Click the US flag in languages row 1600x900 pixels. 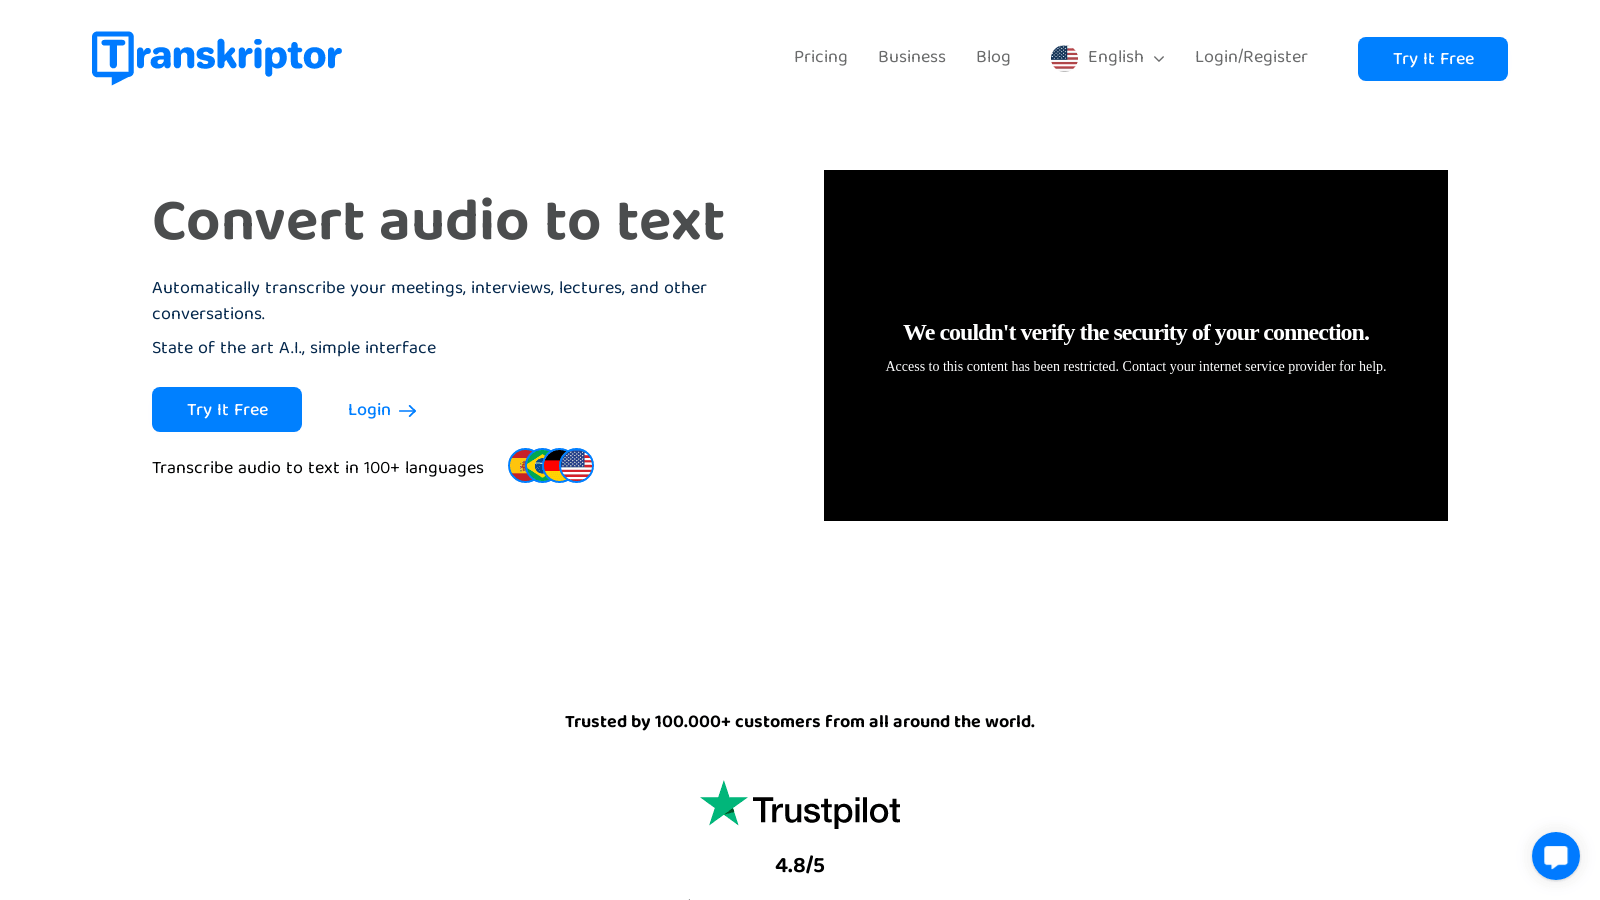click(577, 466)
